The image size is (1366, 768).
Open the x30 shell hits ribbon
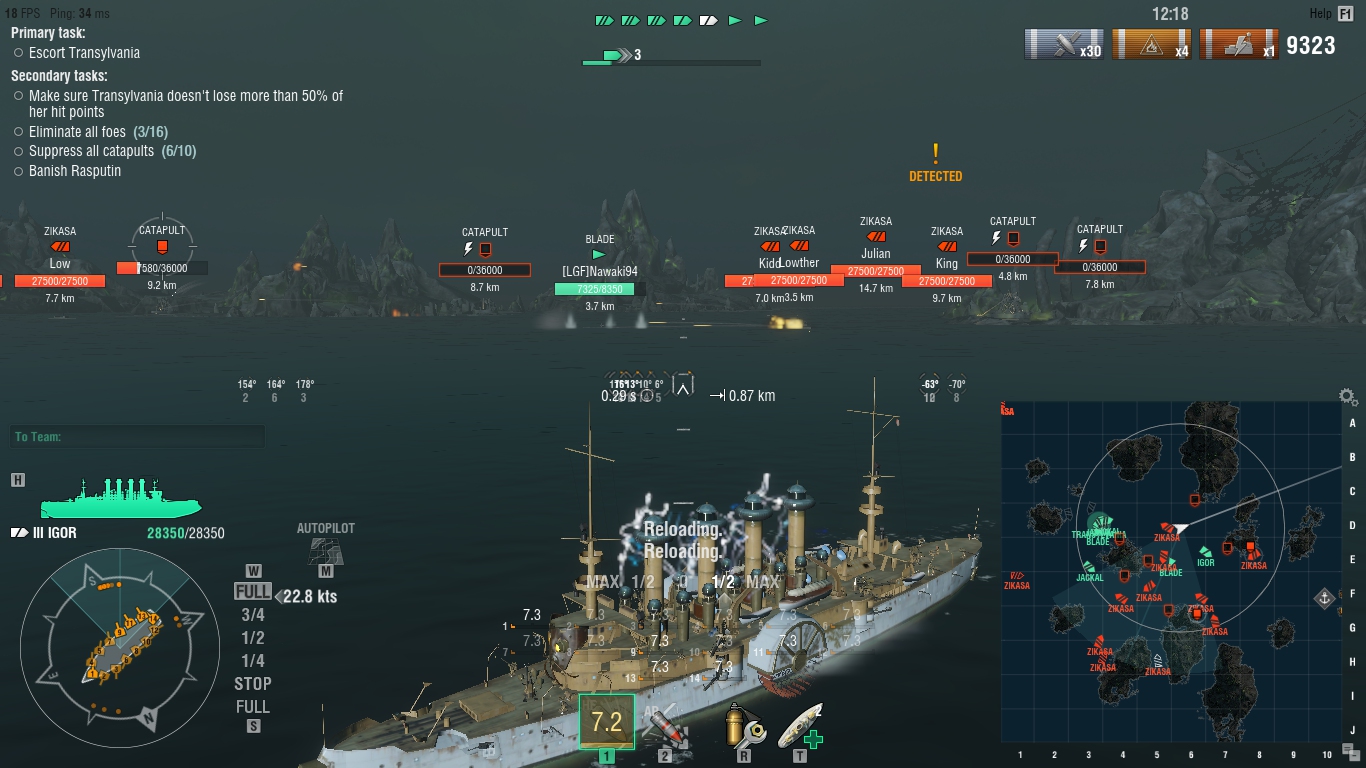[x=1065, y=45]
